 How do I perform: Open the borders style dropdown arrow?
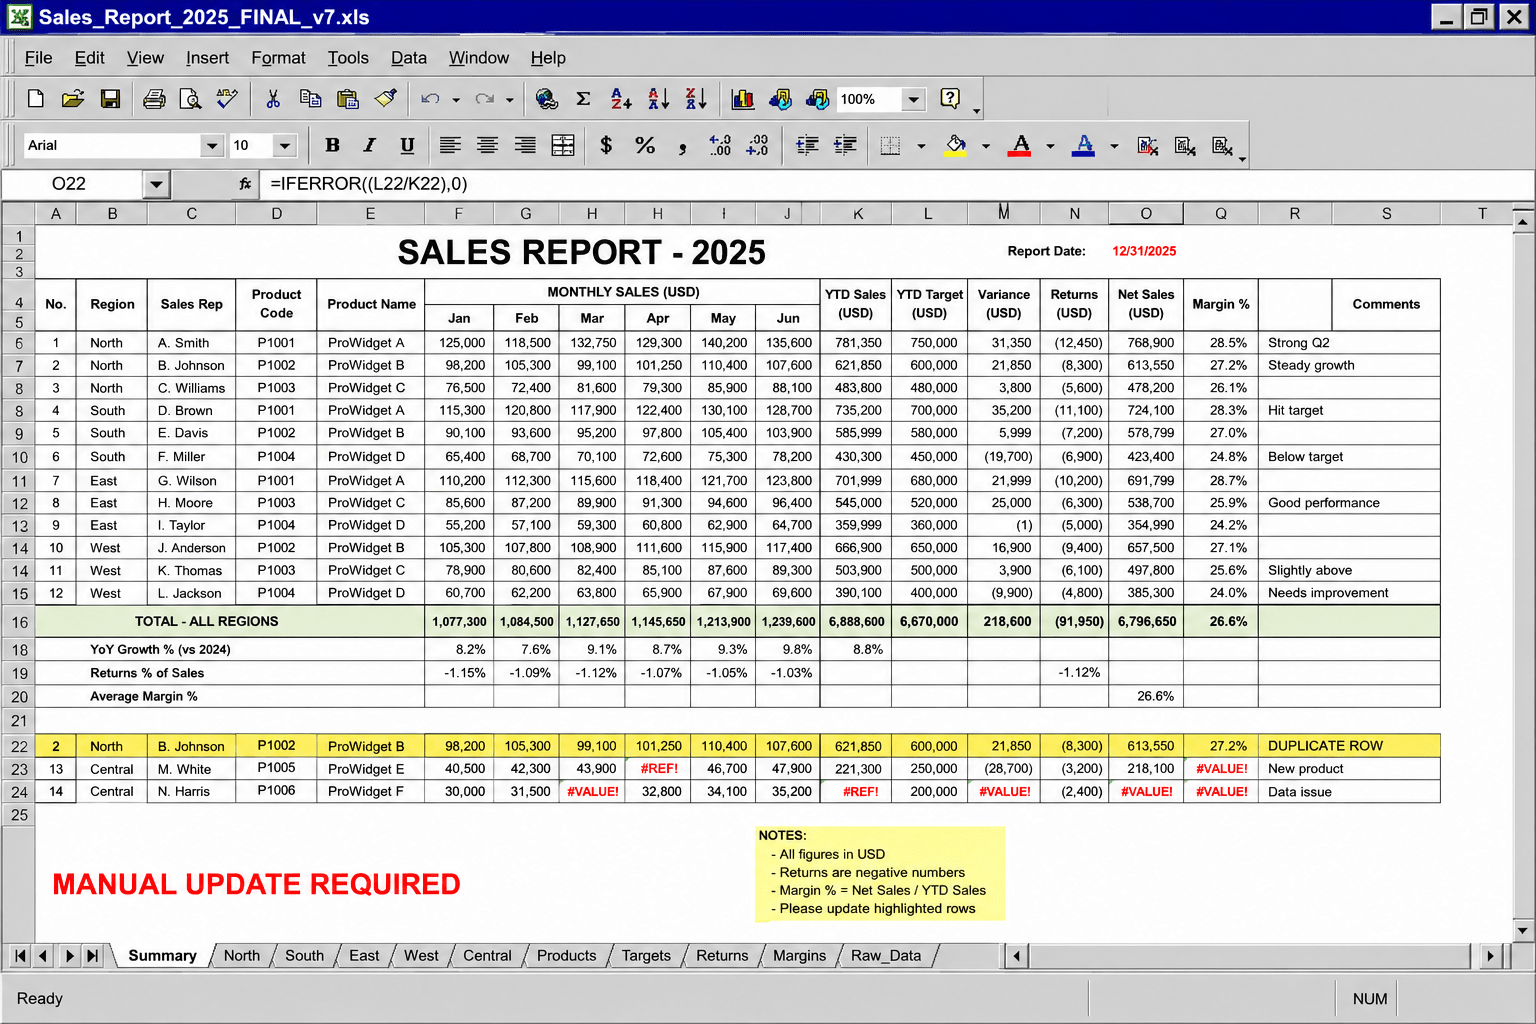[x=921, y=146]
